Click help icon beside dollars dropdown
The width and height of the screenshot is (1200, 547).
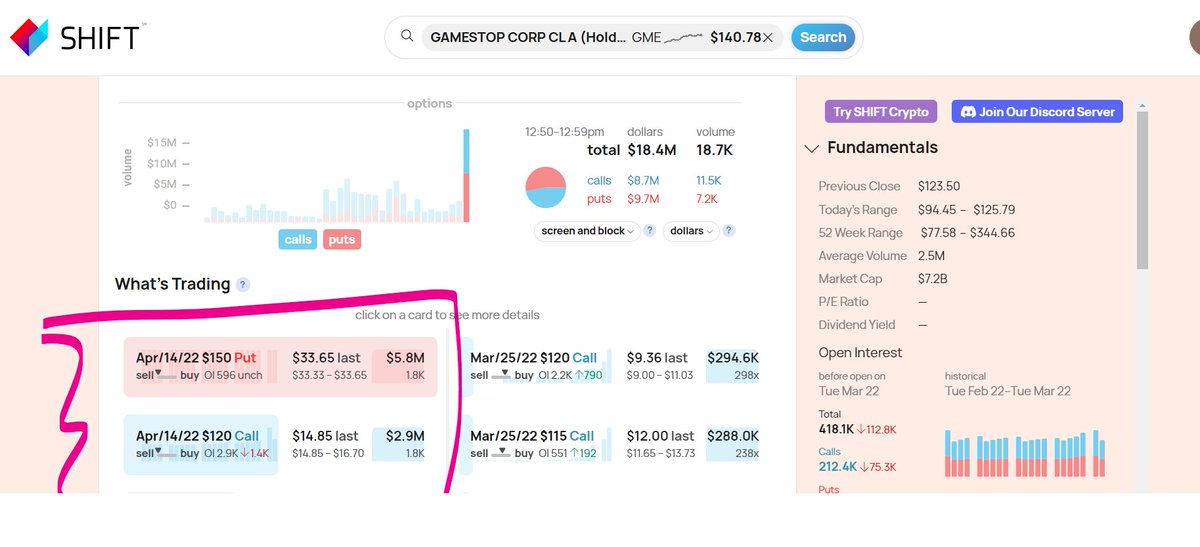point(729,231)
